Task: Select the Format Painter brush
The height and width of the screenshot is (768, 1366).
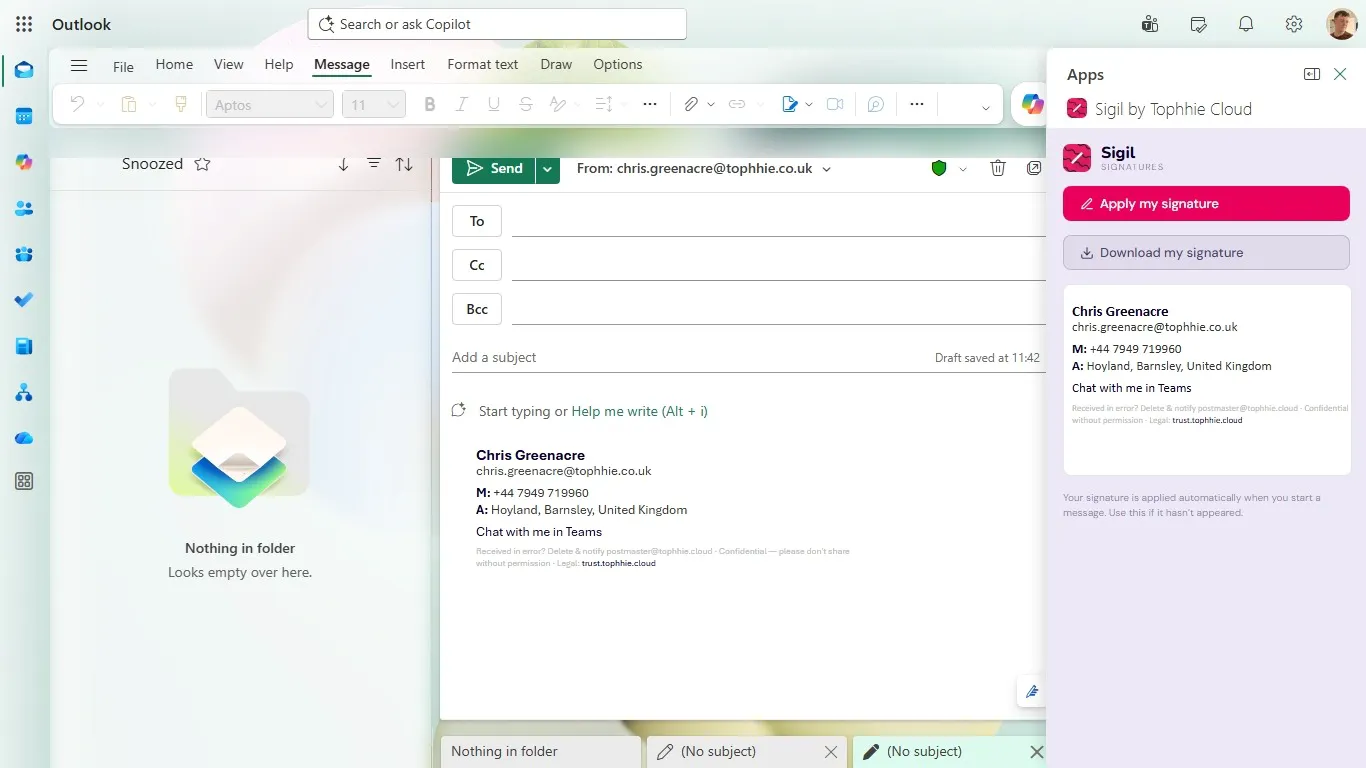Action: [x=181, y=104]
